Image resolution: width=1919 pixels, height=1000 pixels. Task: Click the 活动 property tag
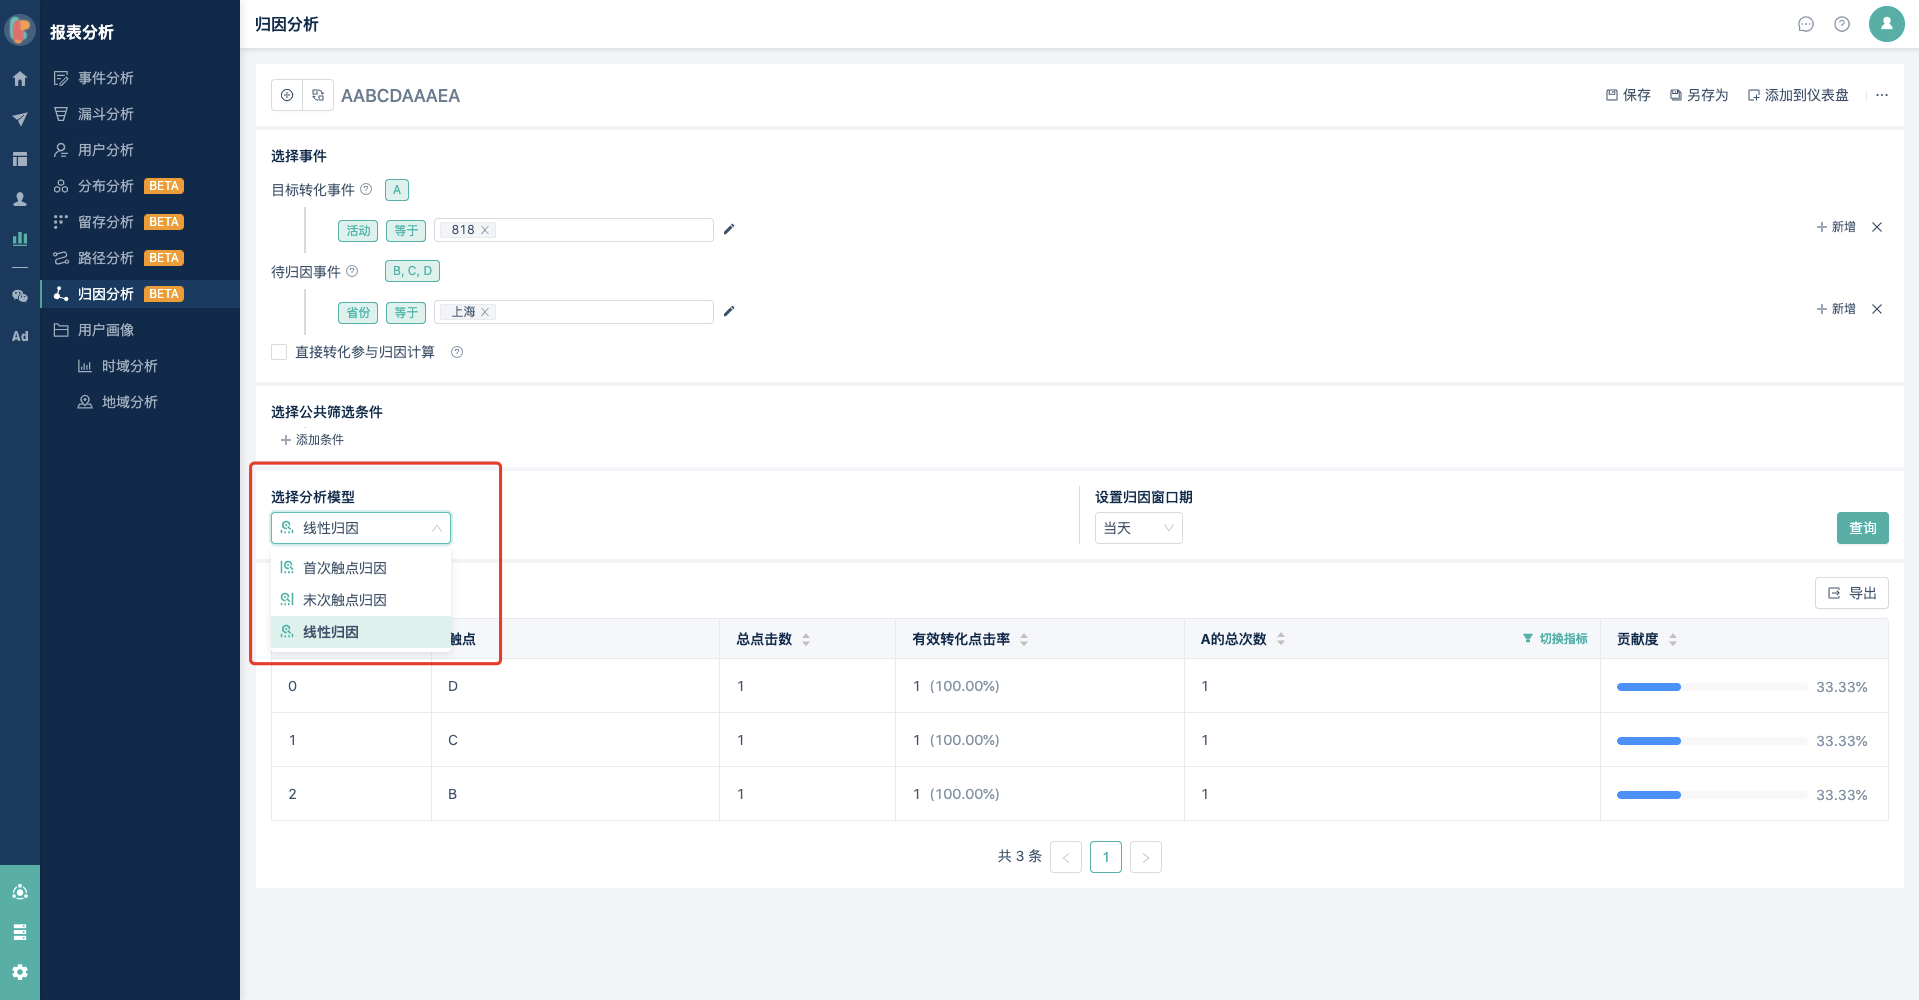(358, 231)
